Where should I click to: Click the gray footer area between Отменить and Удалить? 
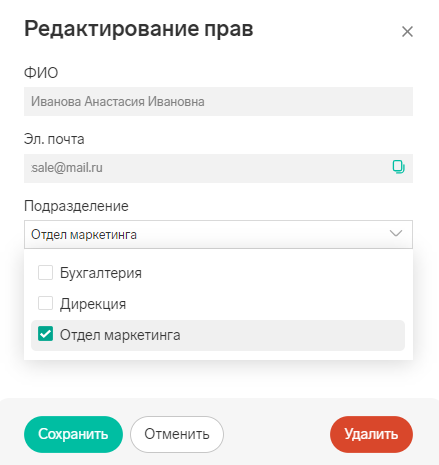pyautogui.click(x=277, y=434)
